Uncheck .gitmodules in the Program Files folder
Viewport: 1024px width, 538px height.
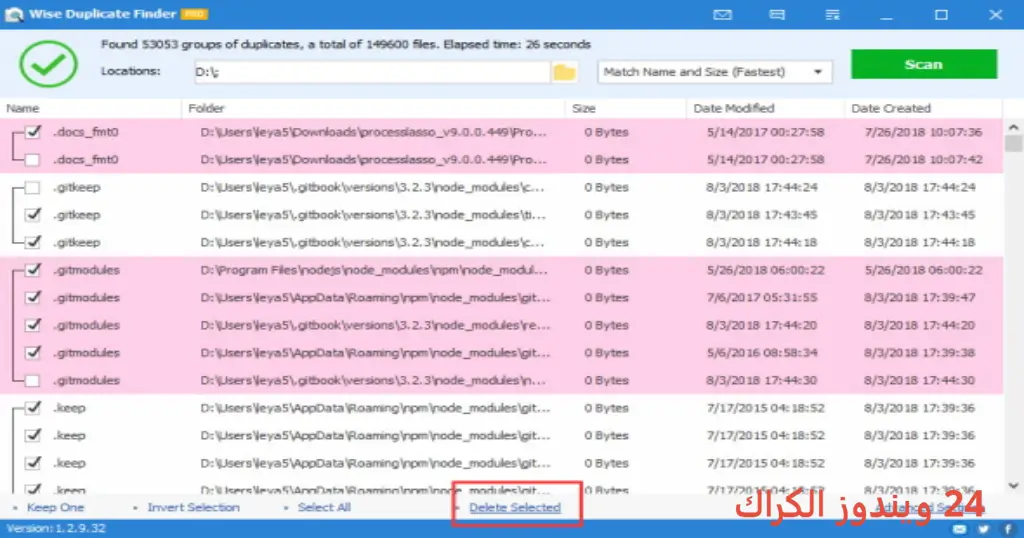point(33,270)
